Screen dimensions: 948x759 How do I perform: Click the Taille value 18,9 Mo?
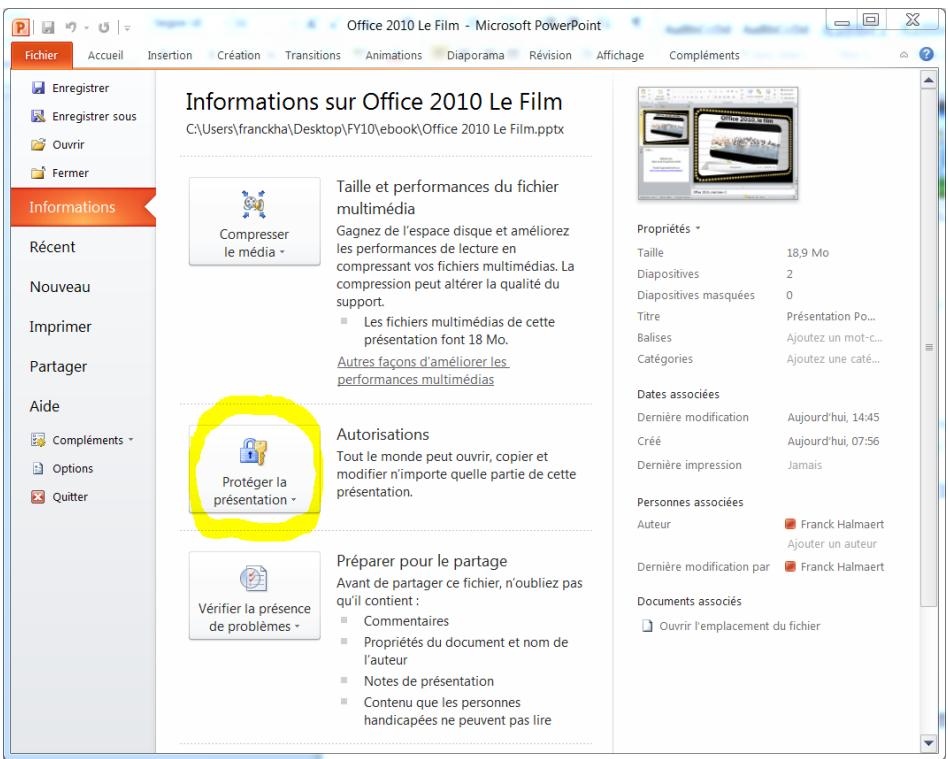(x=808, y=253)
